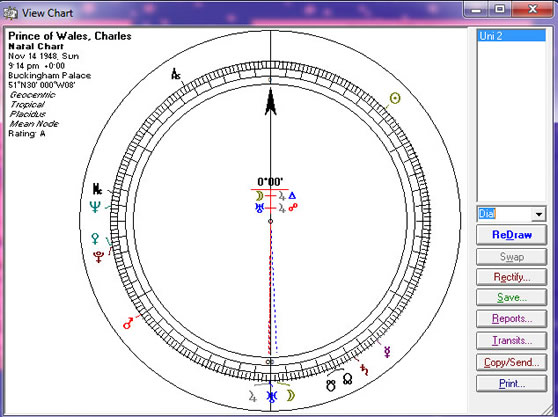Click the Moon crescent below the dial

pos(291,395)
